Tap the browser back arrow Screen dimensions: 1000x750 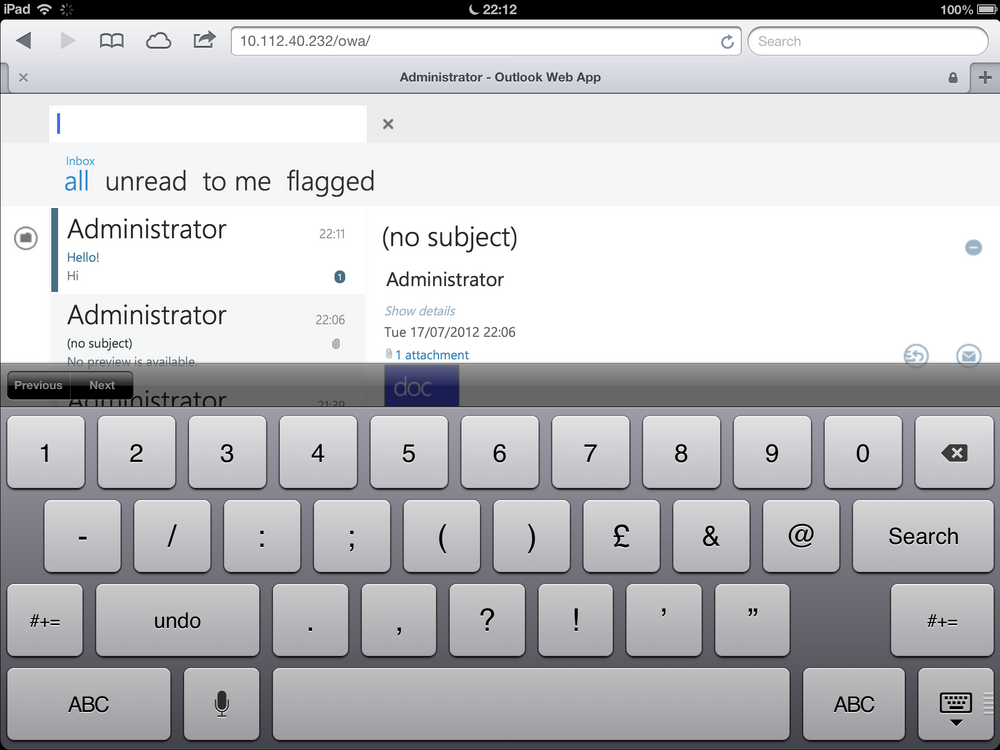click(24, 41)
